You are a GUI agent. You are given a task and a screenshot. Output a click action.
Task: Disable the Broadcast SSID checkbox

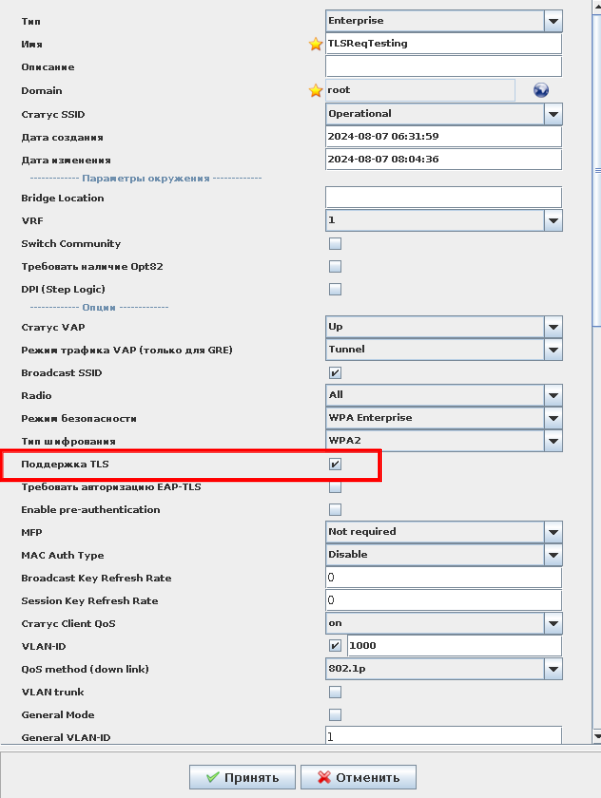point(335,373)
